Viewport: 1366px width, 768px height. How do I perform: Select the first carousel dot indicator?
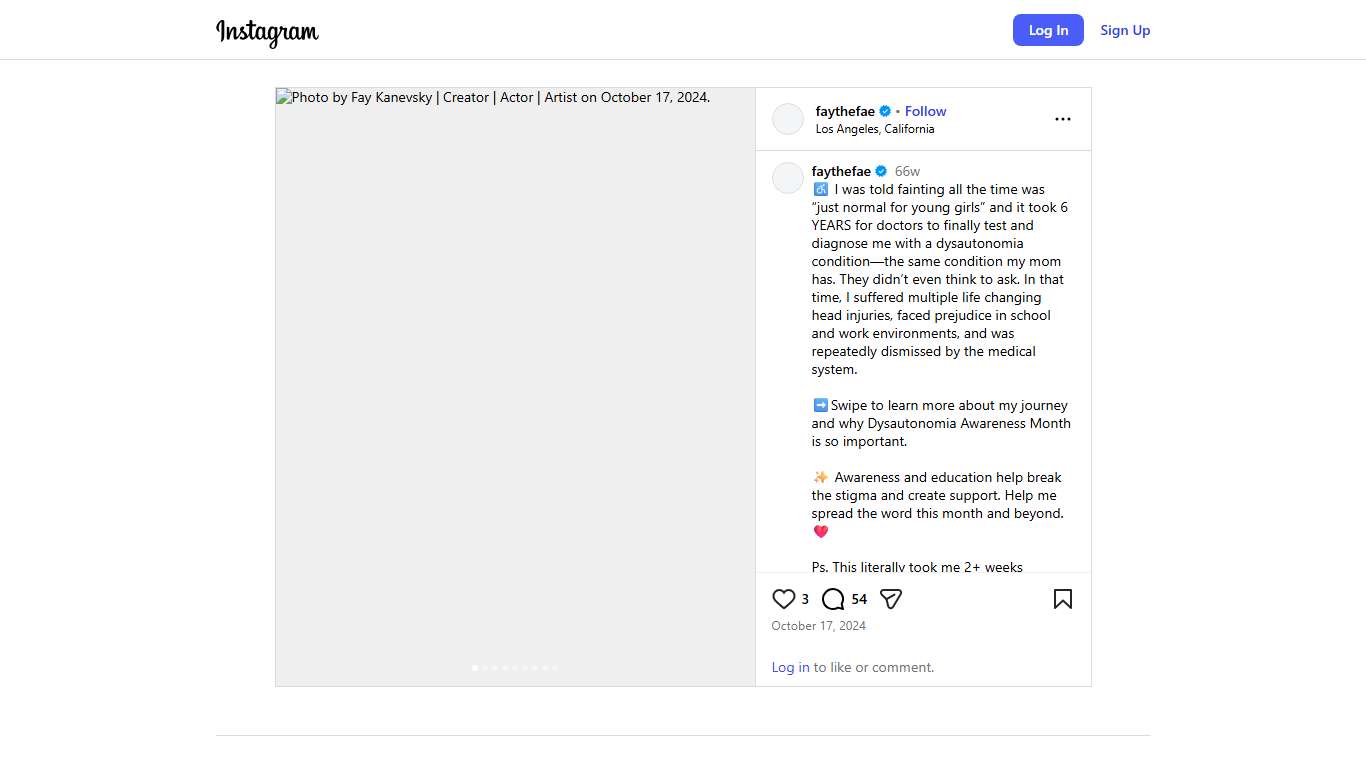point(475,668)
